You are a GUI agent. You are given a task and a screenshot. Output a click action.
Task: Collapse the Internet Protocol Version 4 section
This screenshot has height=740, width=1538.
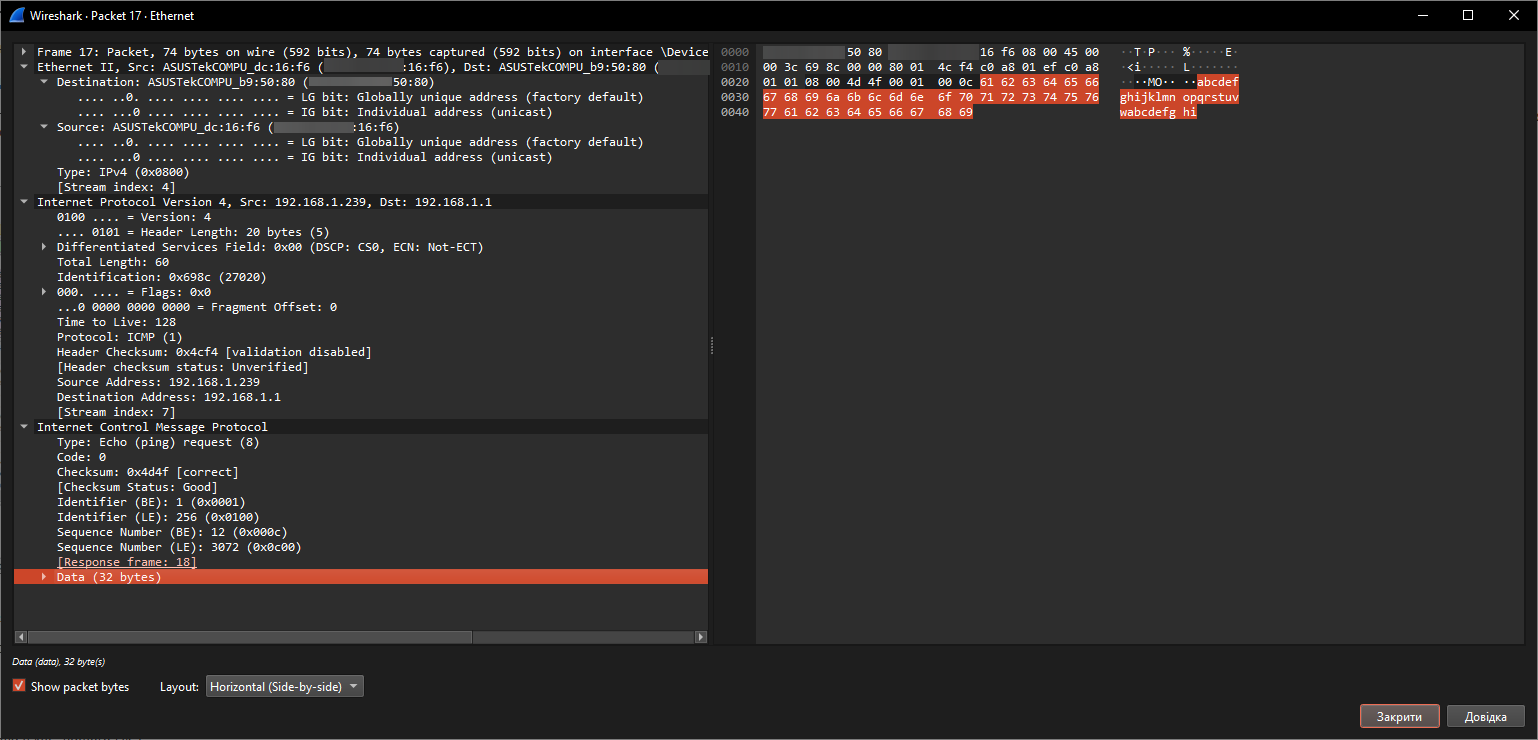[x=24, y=202]
